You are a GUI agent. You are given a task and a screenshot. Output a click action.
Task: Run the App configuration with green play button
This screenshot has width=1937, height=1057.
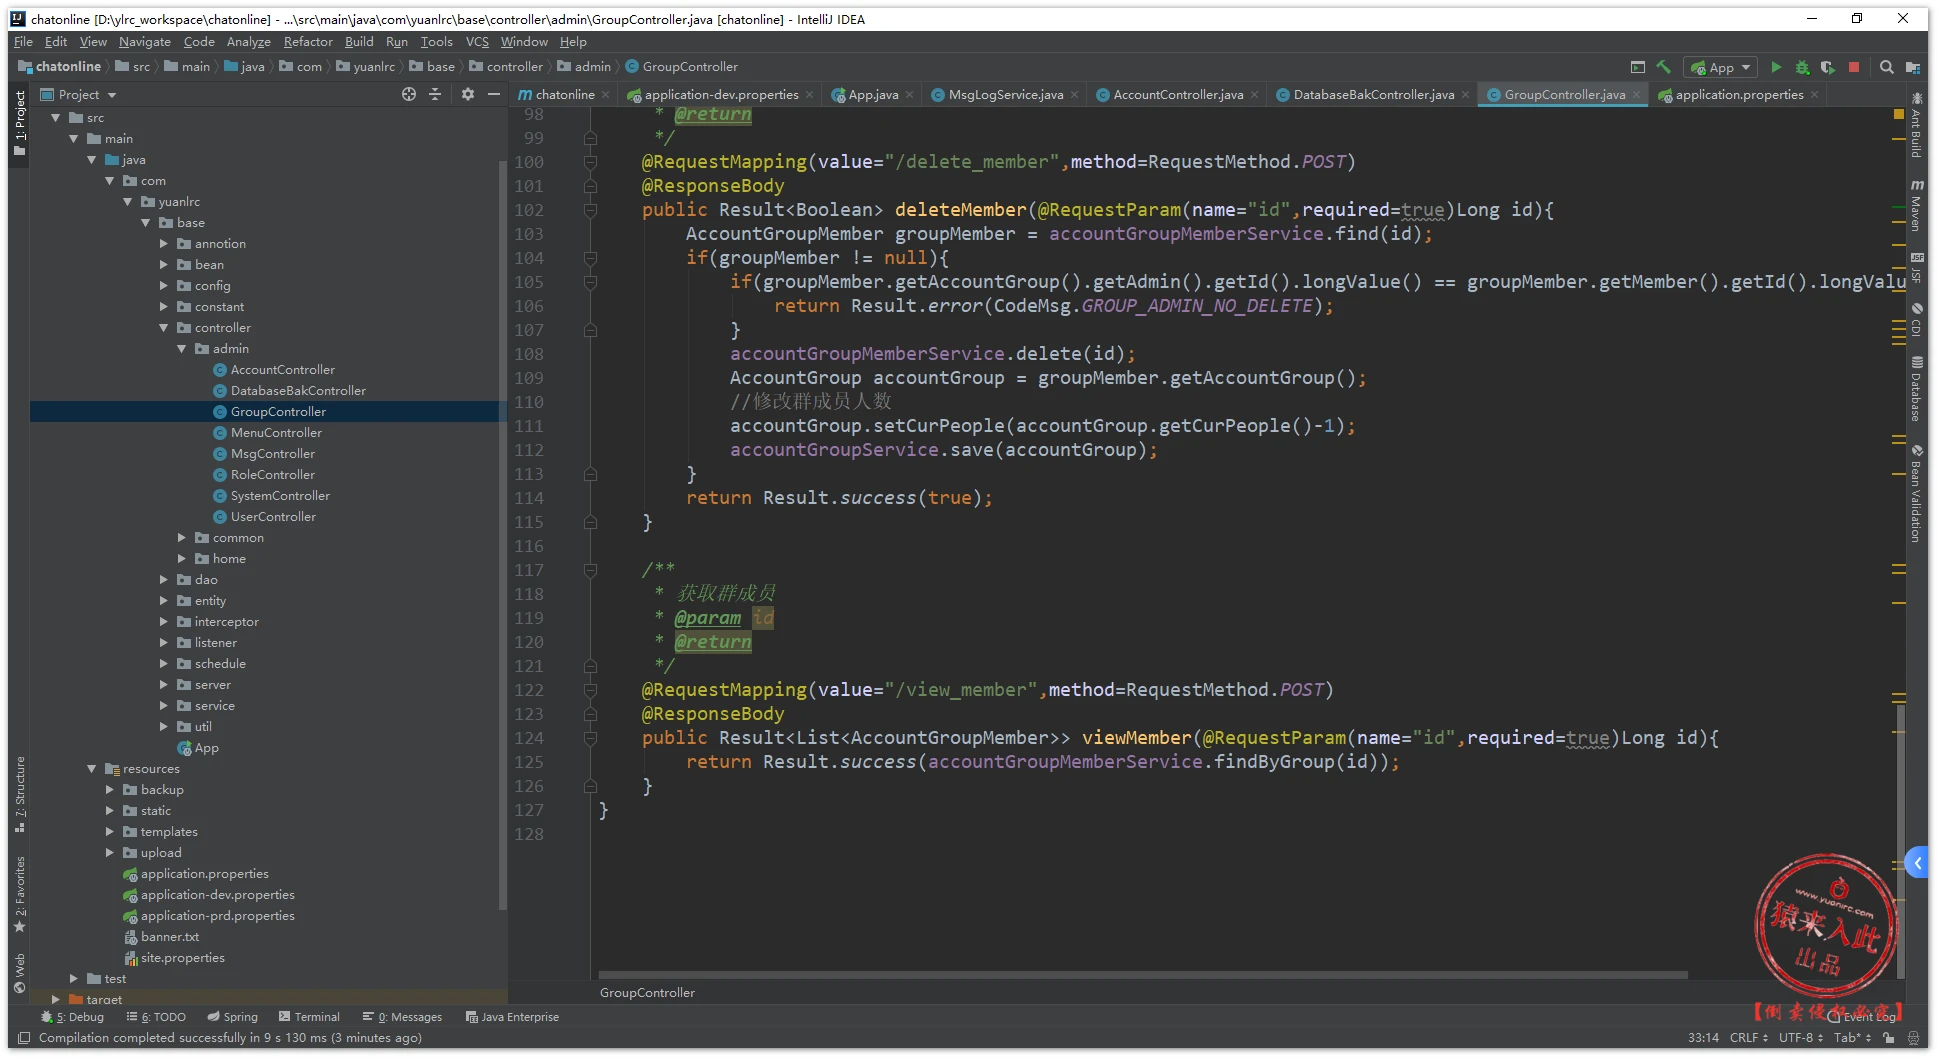tap(1776, 67)
